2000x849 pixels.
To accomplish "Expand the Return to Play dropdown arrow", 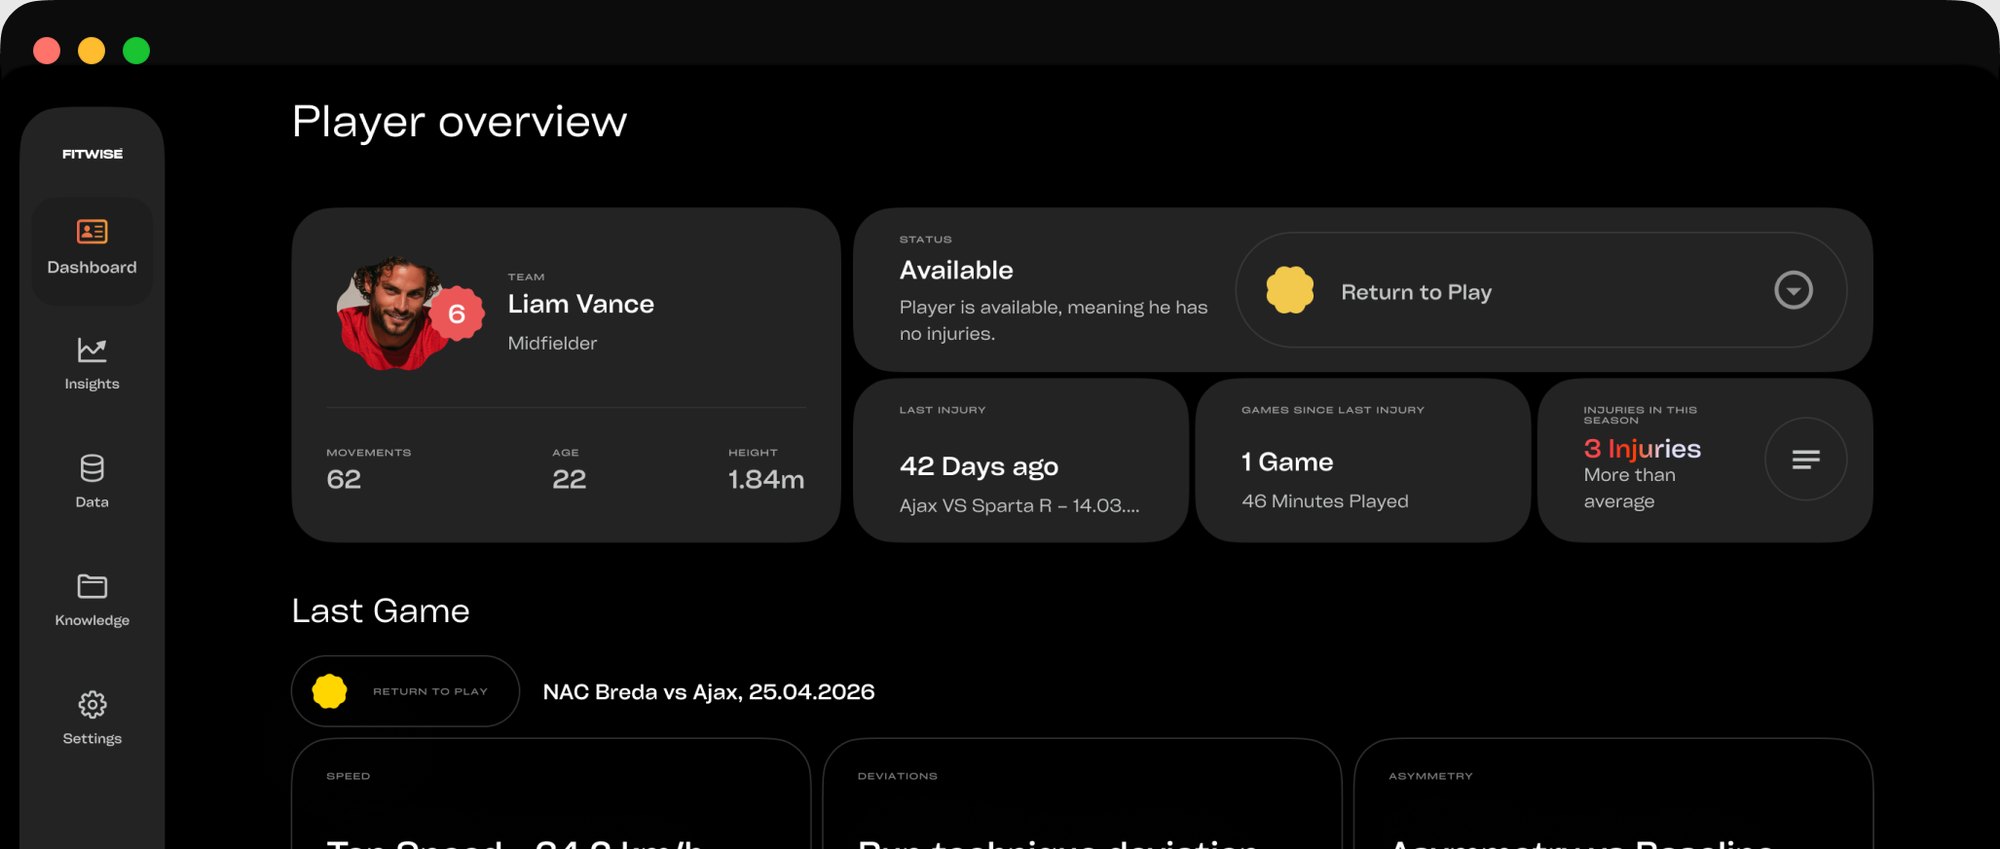I will coord(1793,290).
